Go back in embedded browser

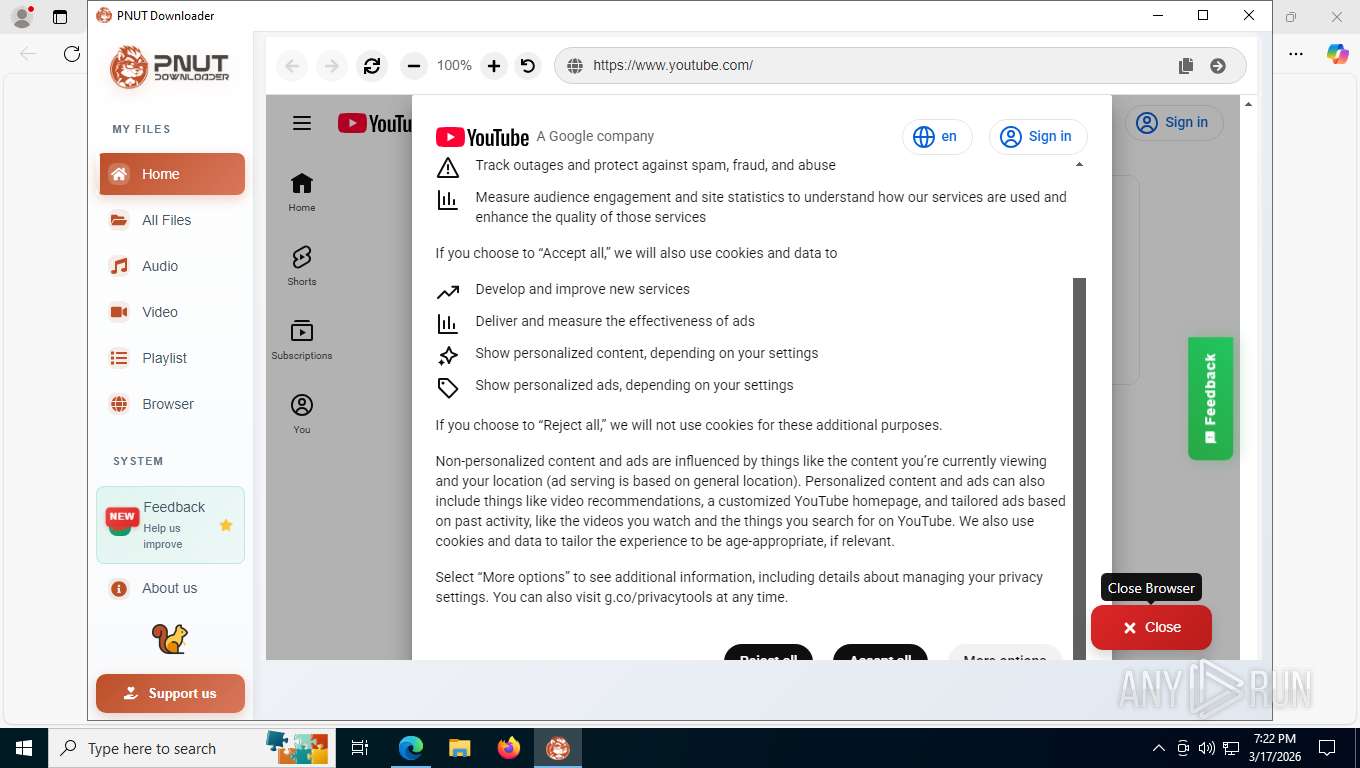tap(292, 66)
